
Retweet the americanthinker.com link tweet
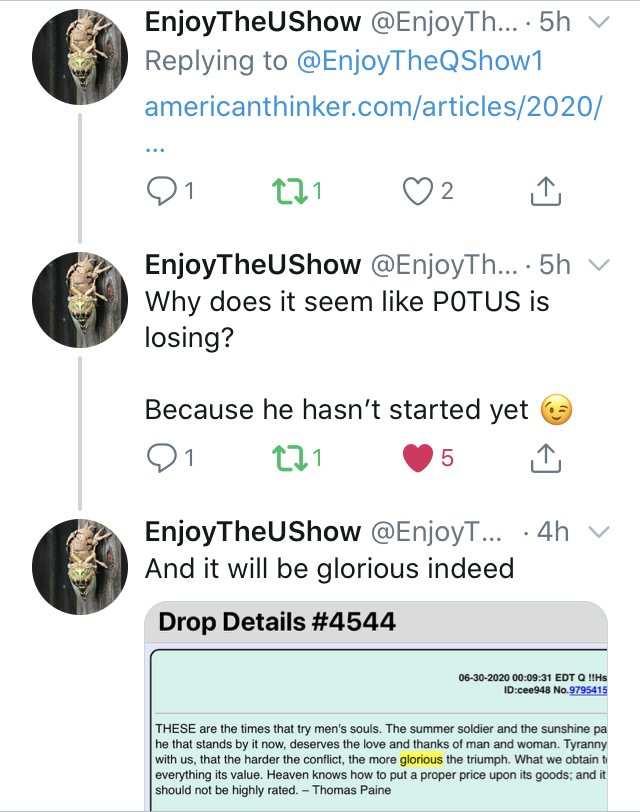[x=289, y=191]
